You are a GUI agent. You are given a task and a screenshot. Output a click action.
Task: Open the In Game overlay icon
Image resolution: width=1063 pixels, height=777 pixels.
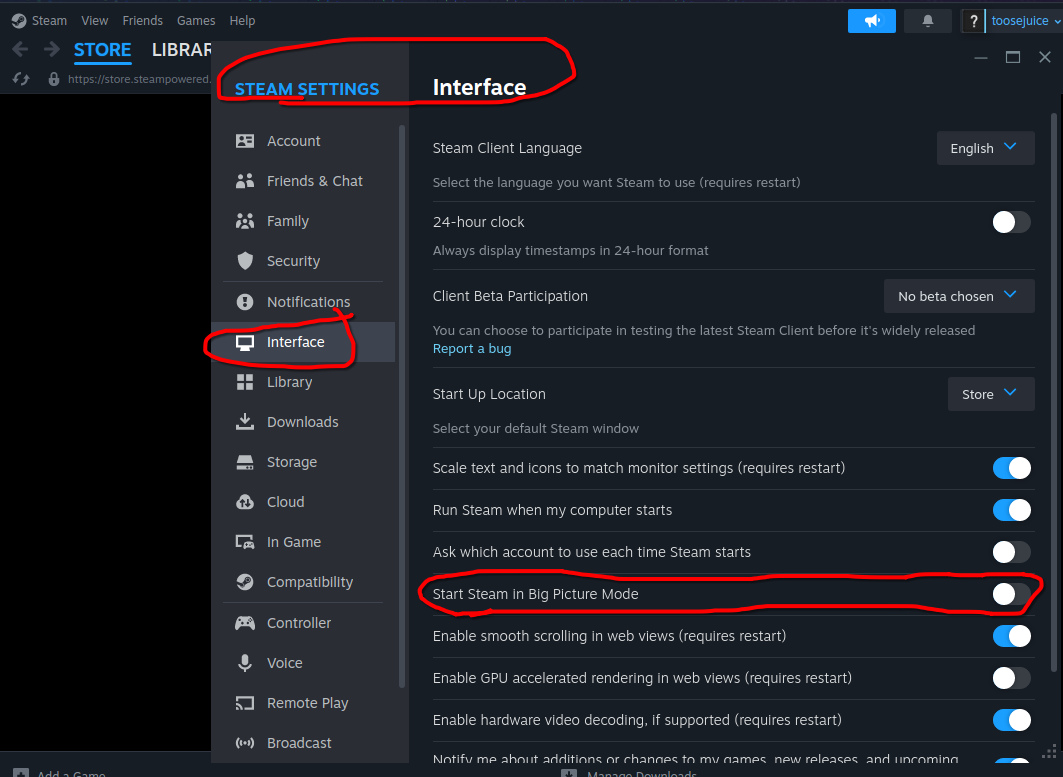pyautogui.click(x=245, y=542)
